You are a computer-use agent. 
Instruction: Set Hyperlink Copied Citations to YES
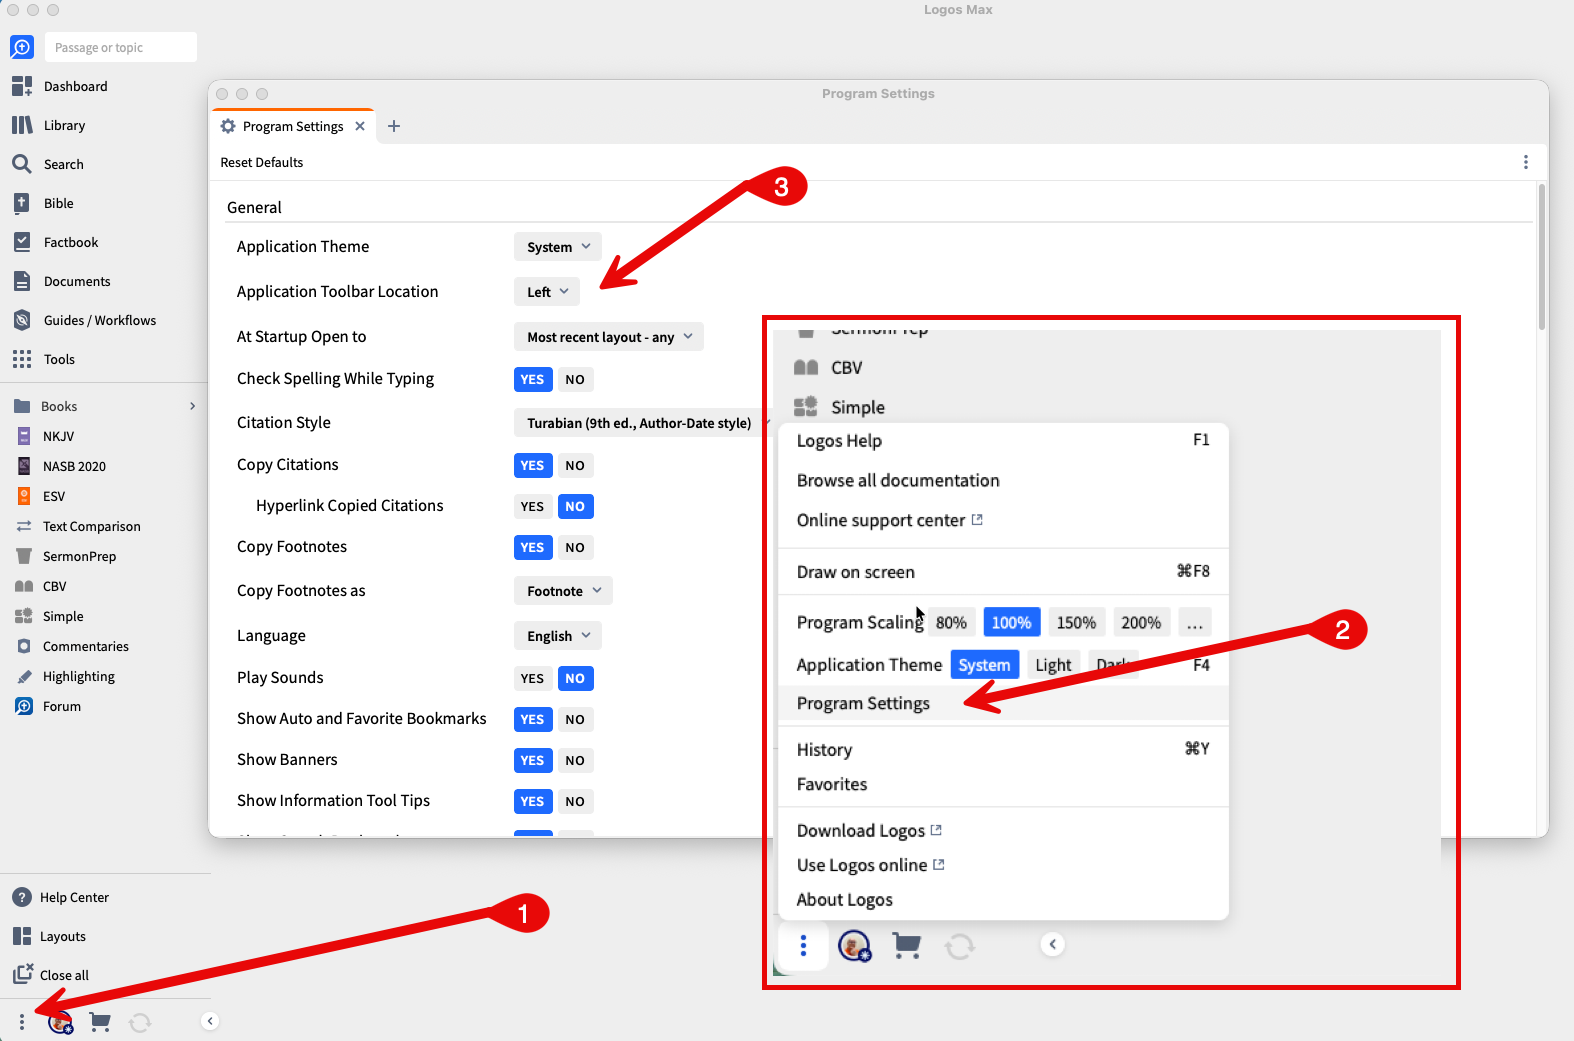tap(532, 506)
